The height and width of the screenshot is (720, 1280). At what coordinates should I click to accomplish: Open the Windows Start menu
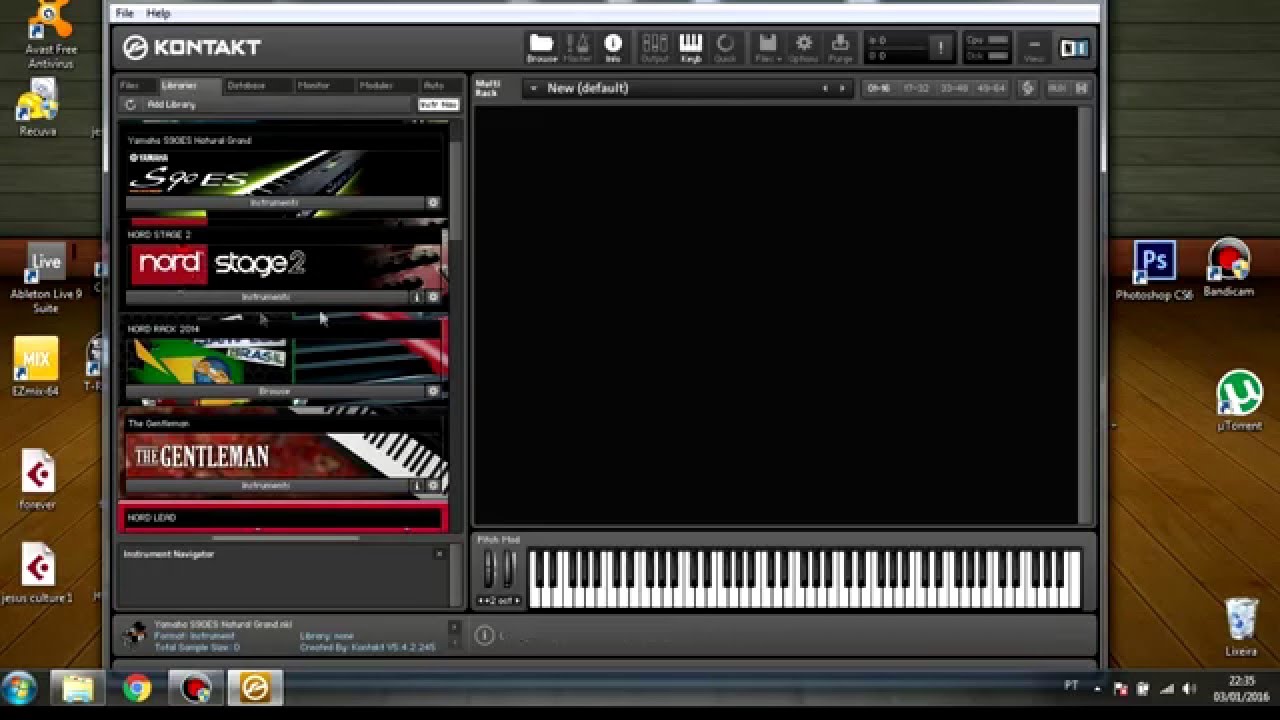point(19,688)
